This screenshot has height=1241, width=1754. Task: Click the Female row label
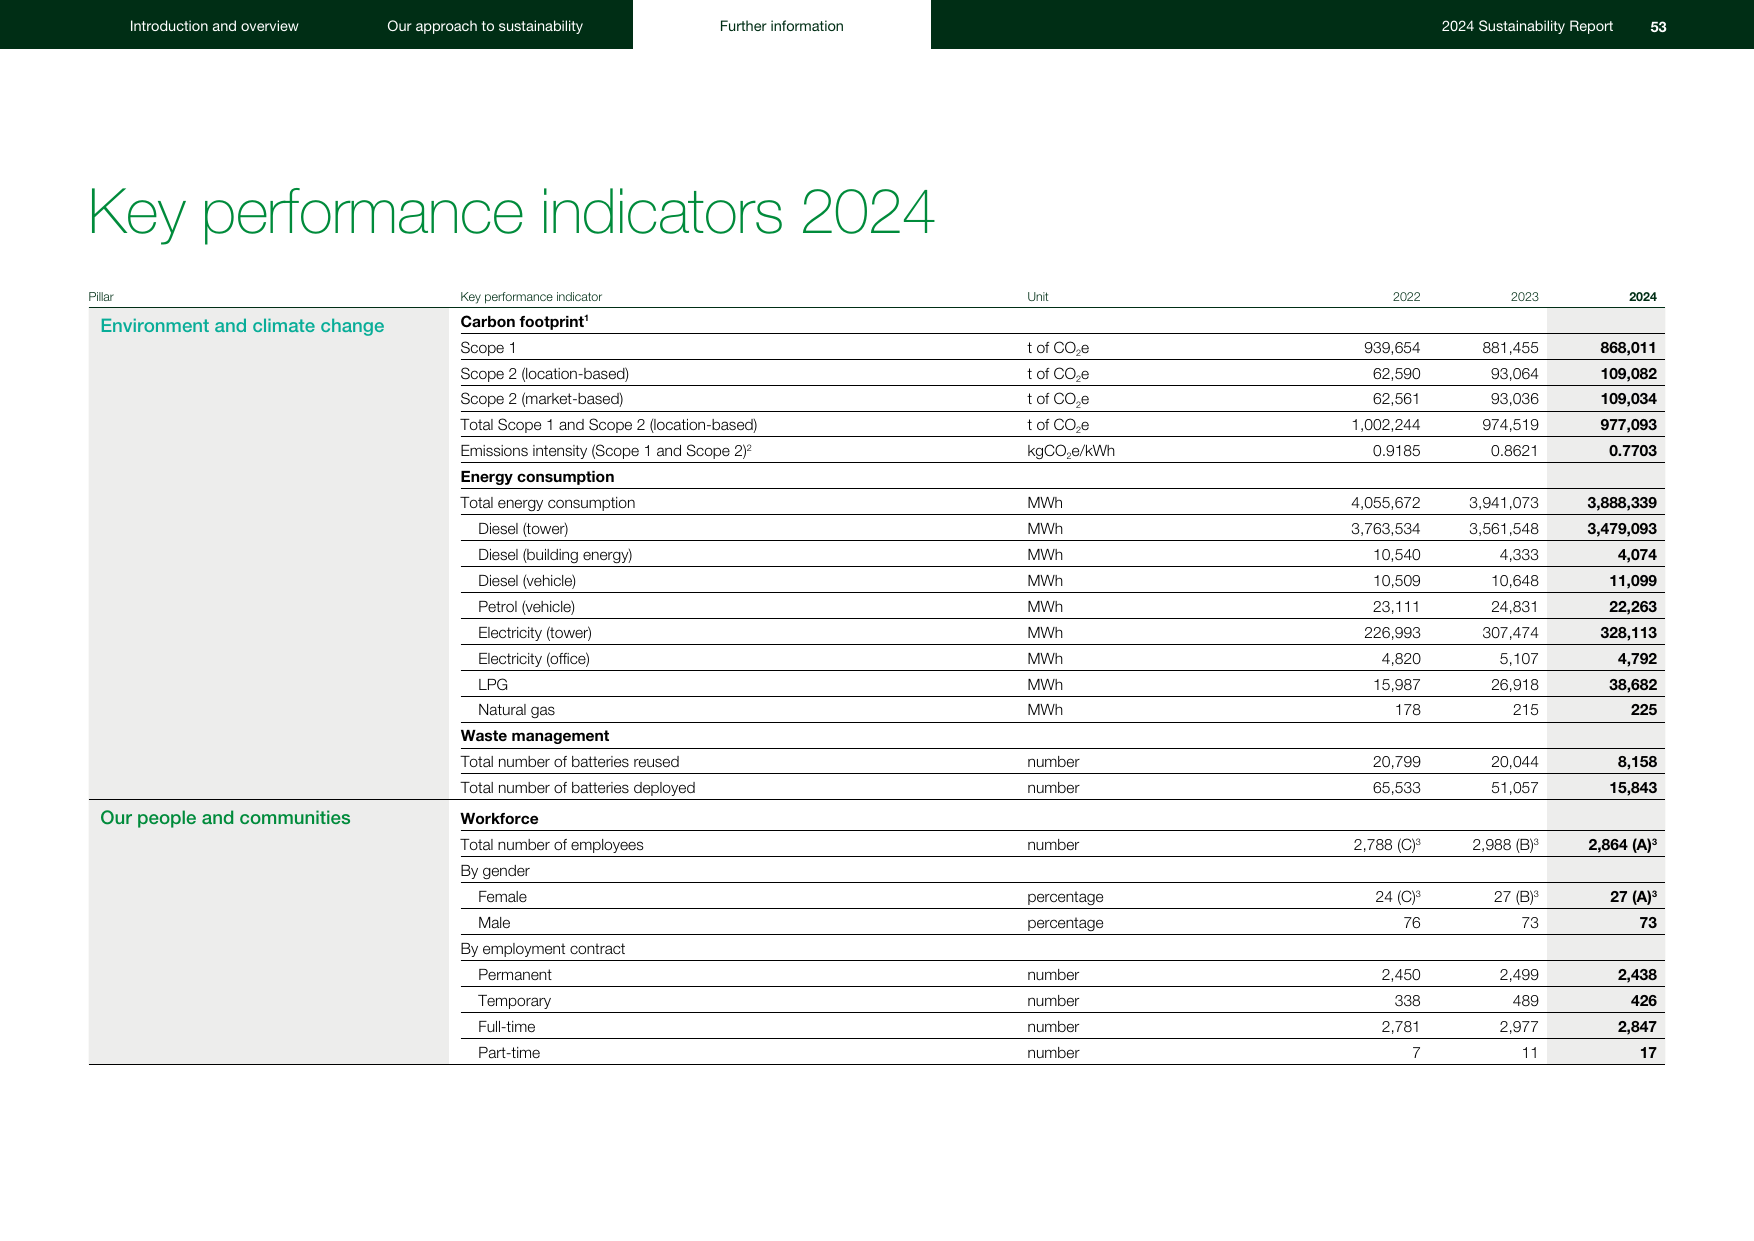tap(502, 897)
